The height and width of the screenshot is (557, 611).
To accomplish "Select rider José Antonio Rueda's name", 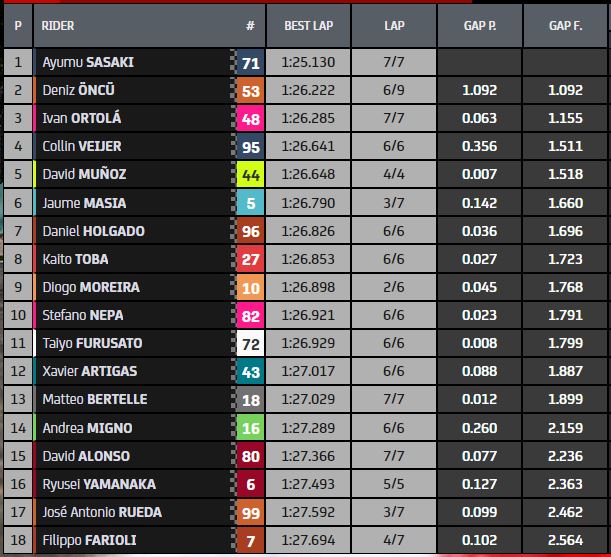I will point(102,512).
